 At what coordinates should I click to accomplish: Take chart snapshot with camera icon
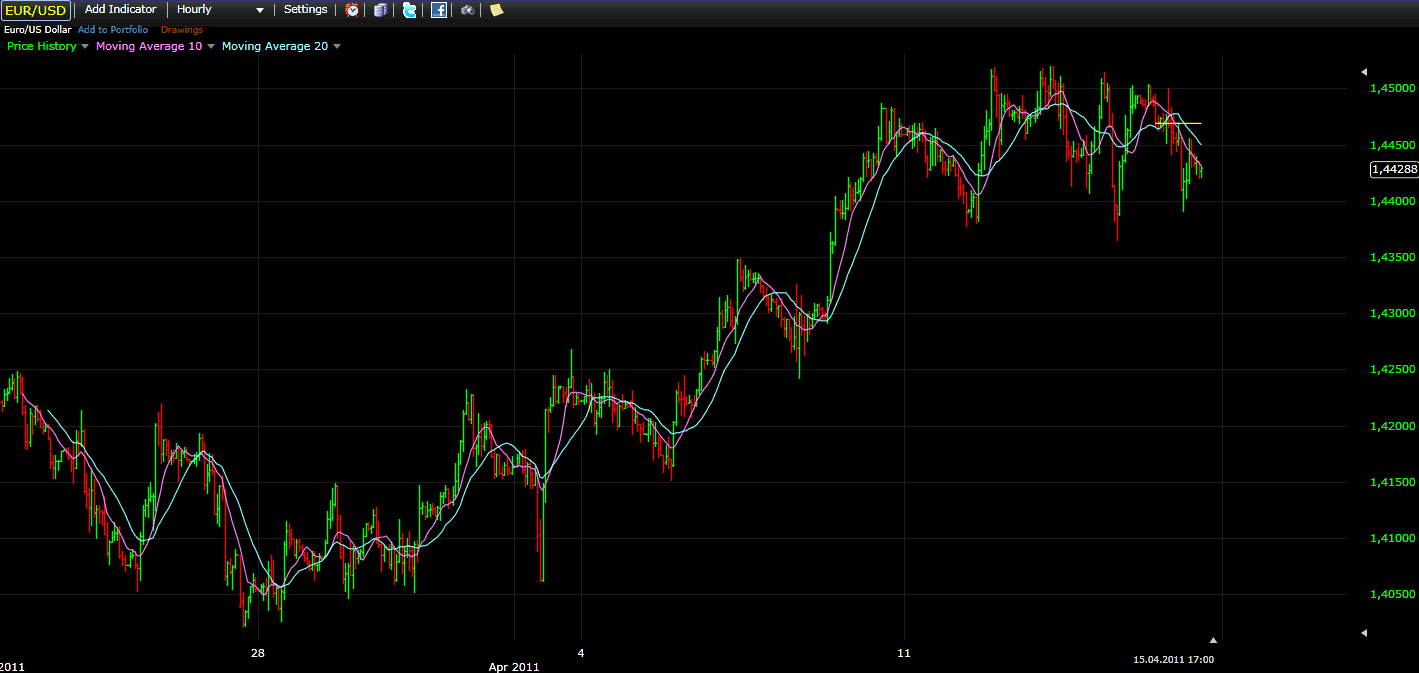tap(468, 10)
